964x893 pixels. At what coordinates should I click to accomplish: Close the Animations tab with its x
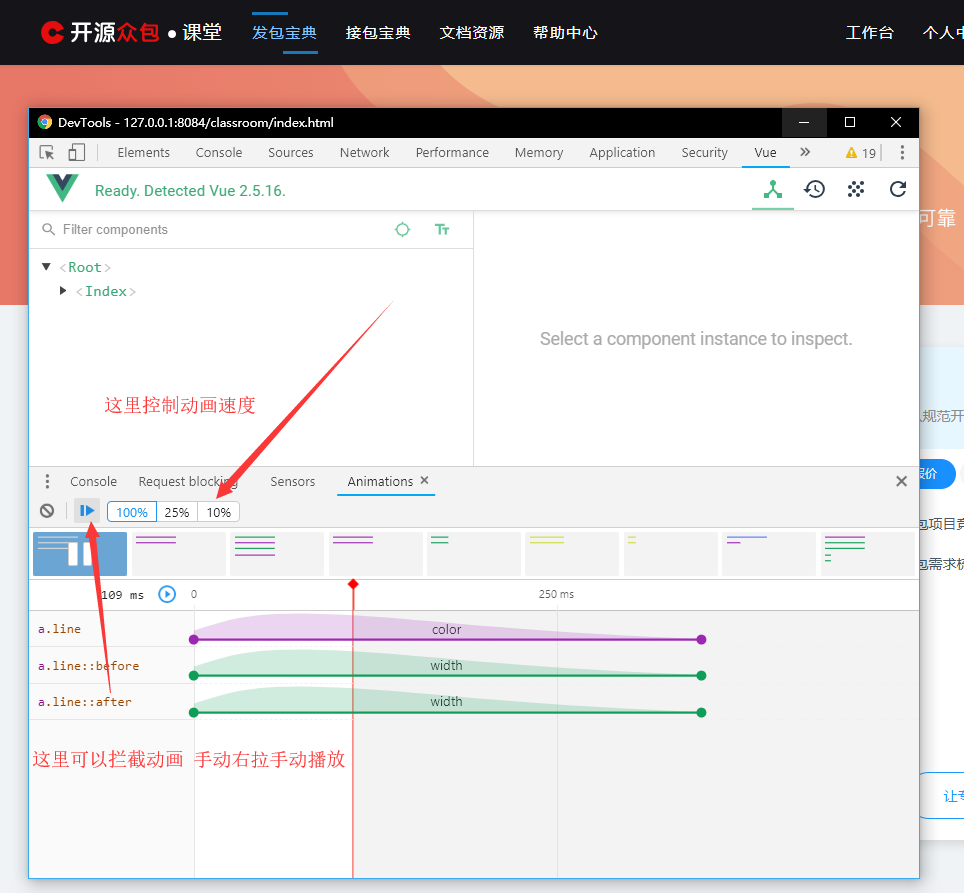[x=424, y=480]
